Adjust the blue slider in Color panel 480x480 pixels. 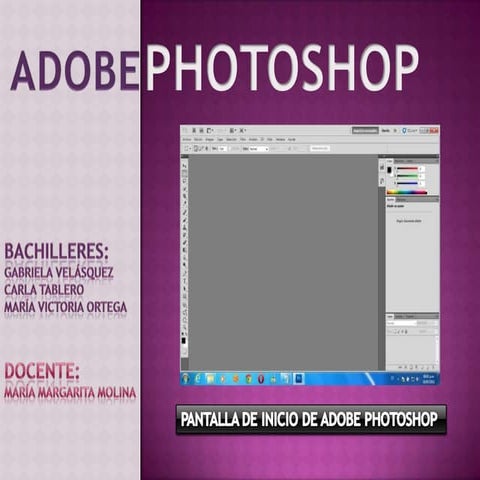(407, 183)
